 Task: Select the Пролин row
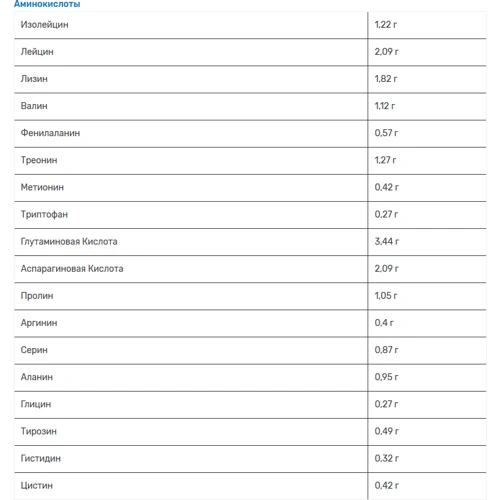point(250,296)
